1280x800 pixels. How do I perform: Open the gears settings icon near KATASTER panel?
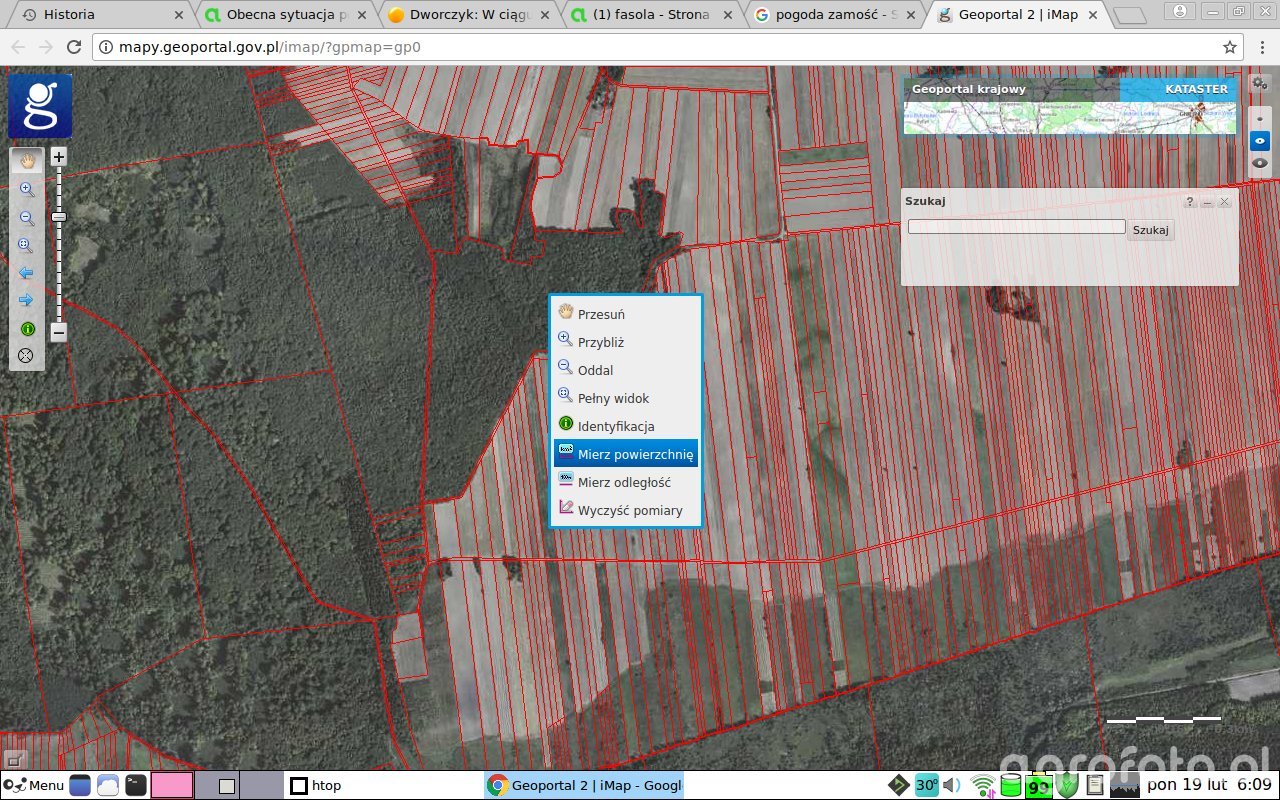coord(1258,83)
